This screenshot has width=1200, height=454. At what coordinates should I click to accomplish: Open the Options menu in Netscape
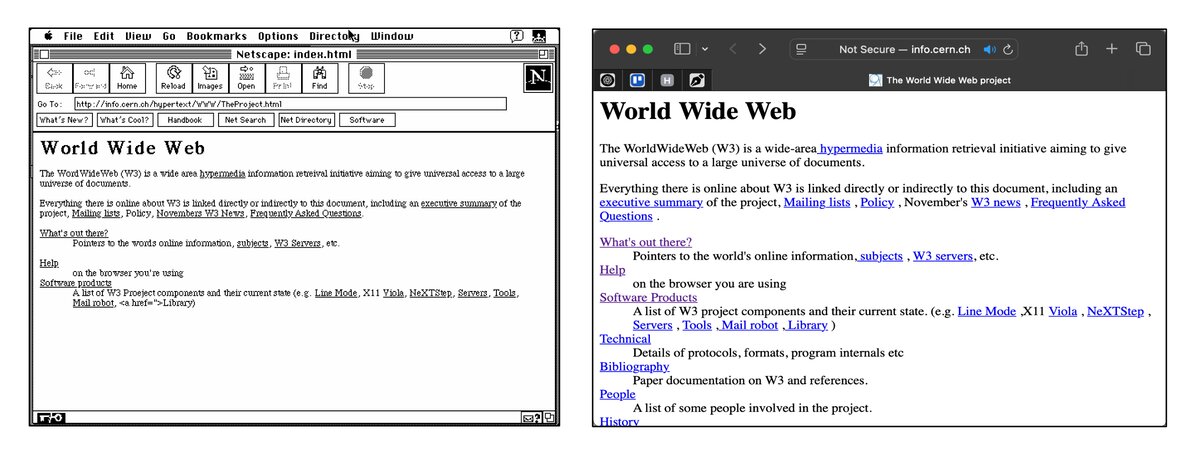pyautogui.click(x=278, y=36)
